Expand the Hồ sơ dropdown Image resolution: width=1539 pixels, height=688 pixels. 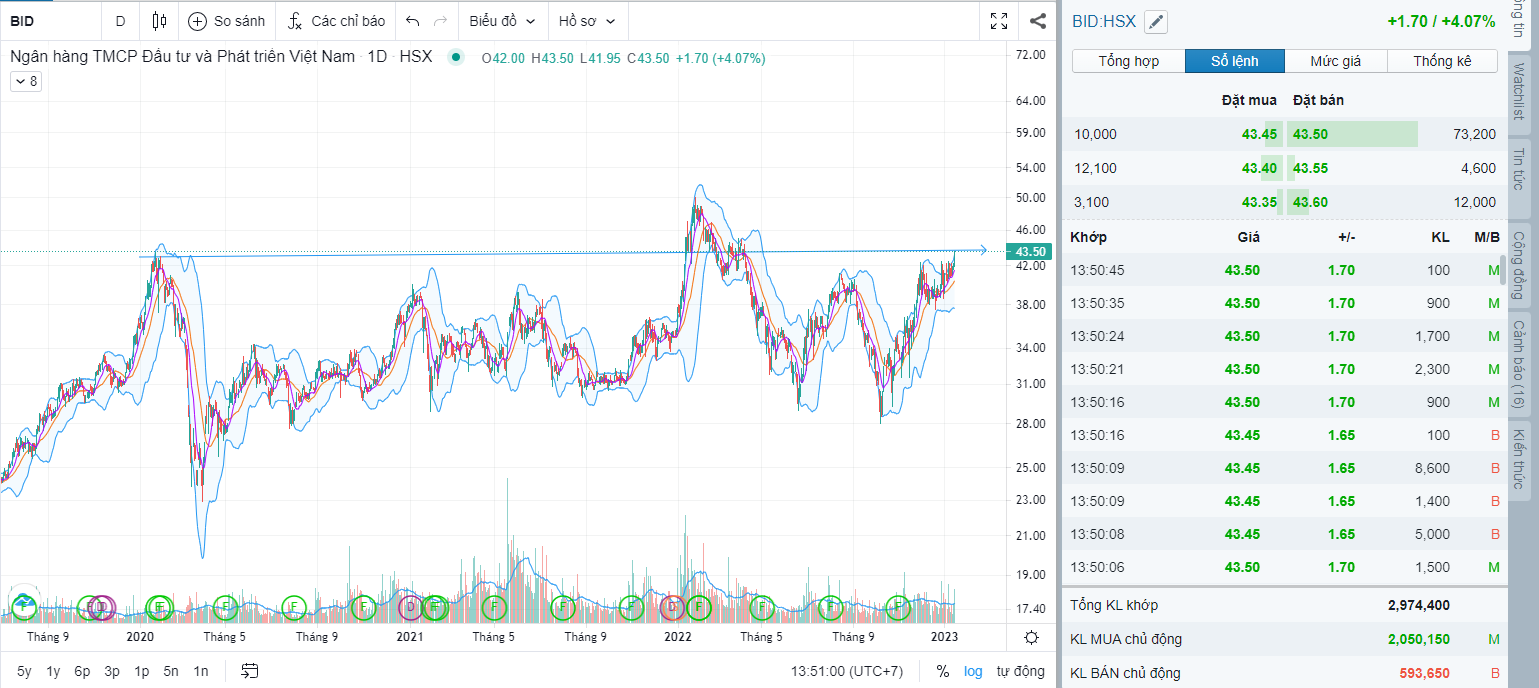point(587,21)
